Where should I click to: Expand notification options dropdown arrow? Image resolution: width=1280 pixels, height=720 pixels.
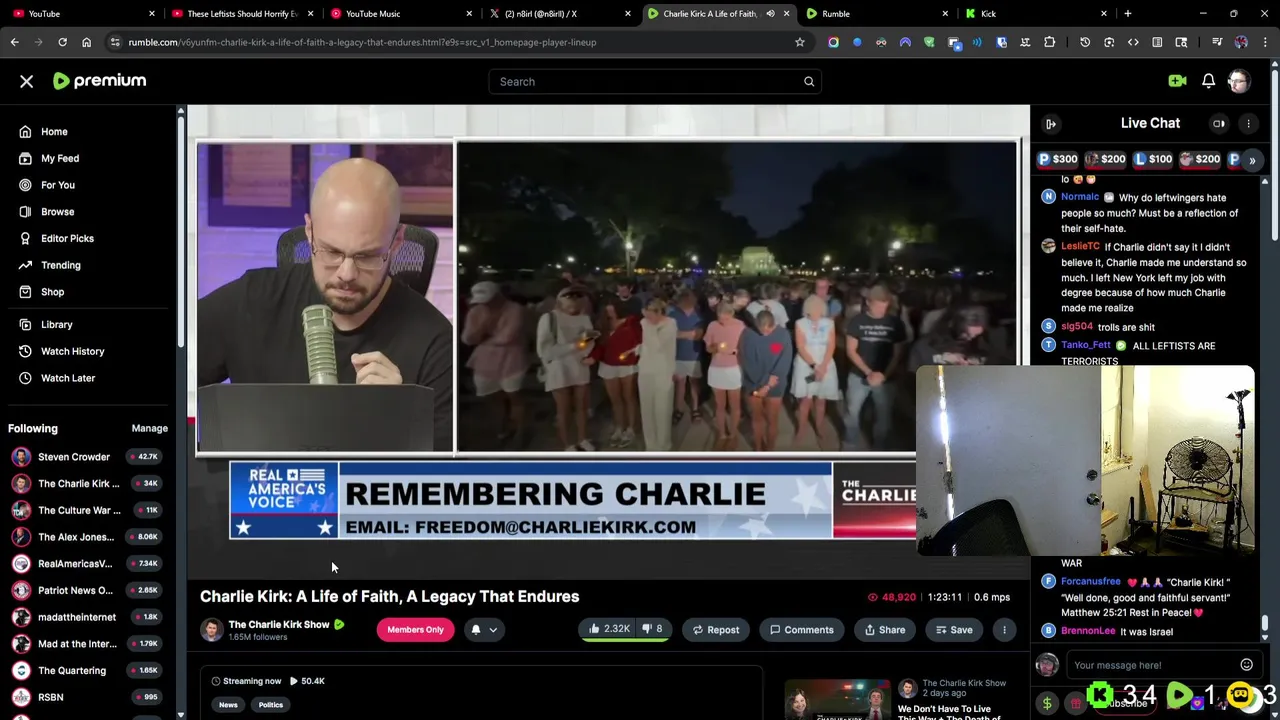coord(493,630)
